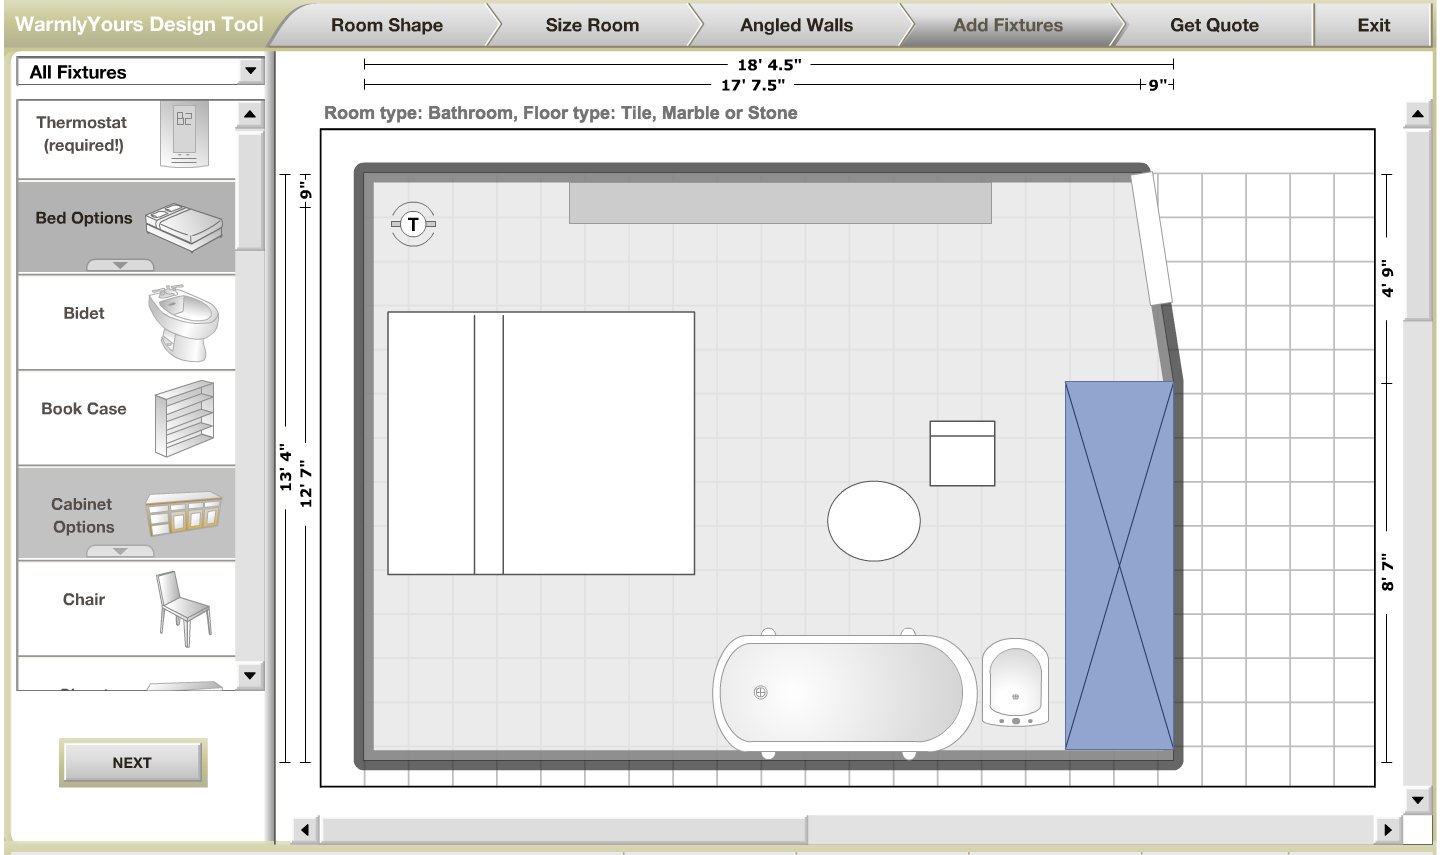Pick the Bidet fixture from the list
The width and height of the screenshot is (1446, 855).
pyautogui.click(x=183, y=322)
